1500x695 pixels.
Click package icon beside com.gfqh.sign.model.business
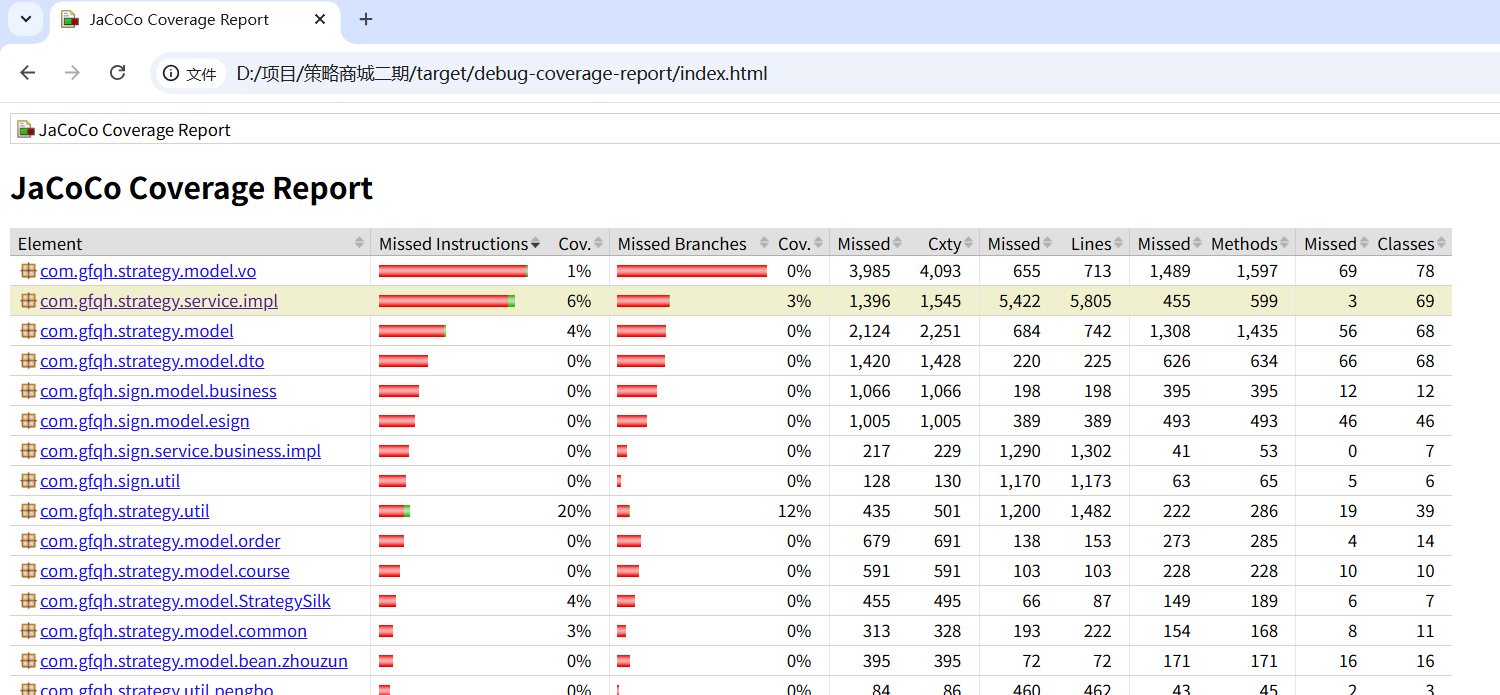point(28,390)
